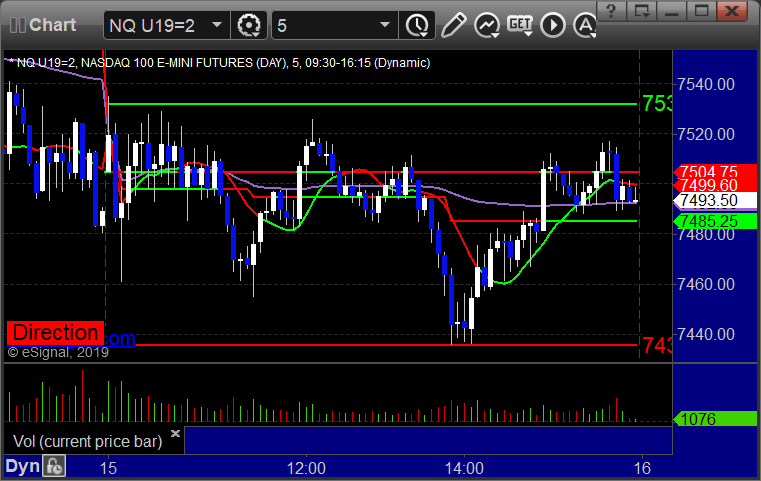
Task: Click the Vol (current price bar) label
Action: (x=88, y=442)
